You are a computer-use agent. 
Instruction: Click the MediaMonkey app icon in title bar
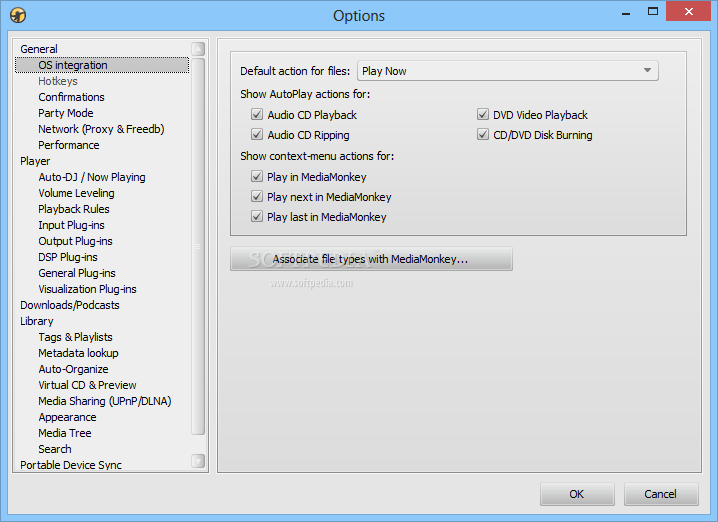tap(18, 15)
